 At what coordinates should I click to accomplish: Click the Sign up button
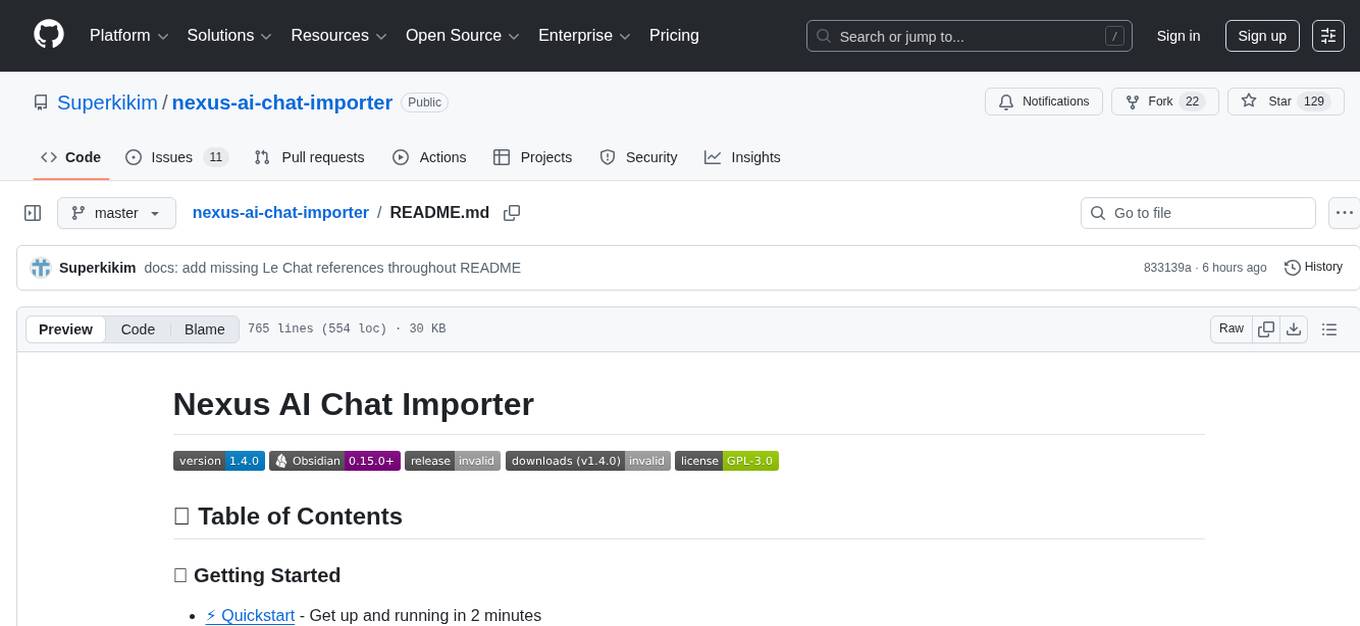[x=1261, y=35]
